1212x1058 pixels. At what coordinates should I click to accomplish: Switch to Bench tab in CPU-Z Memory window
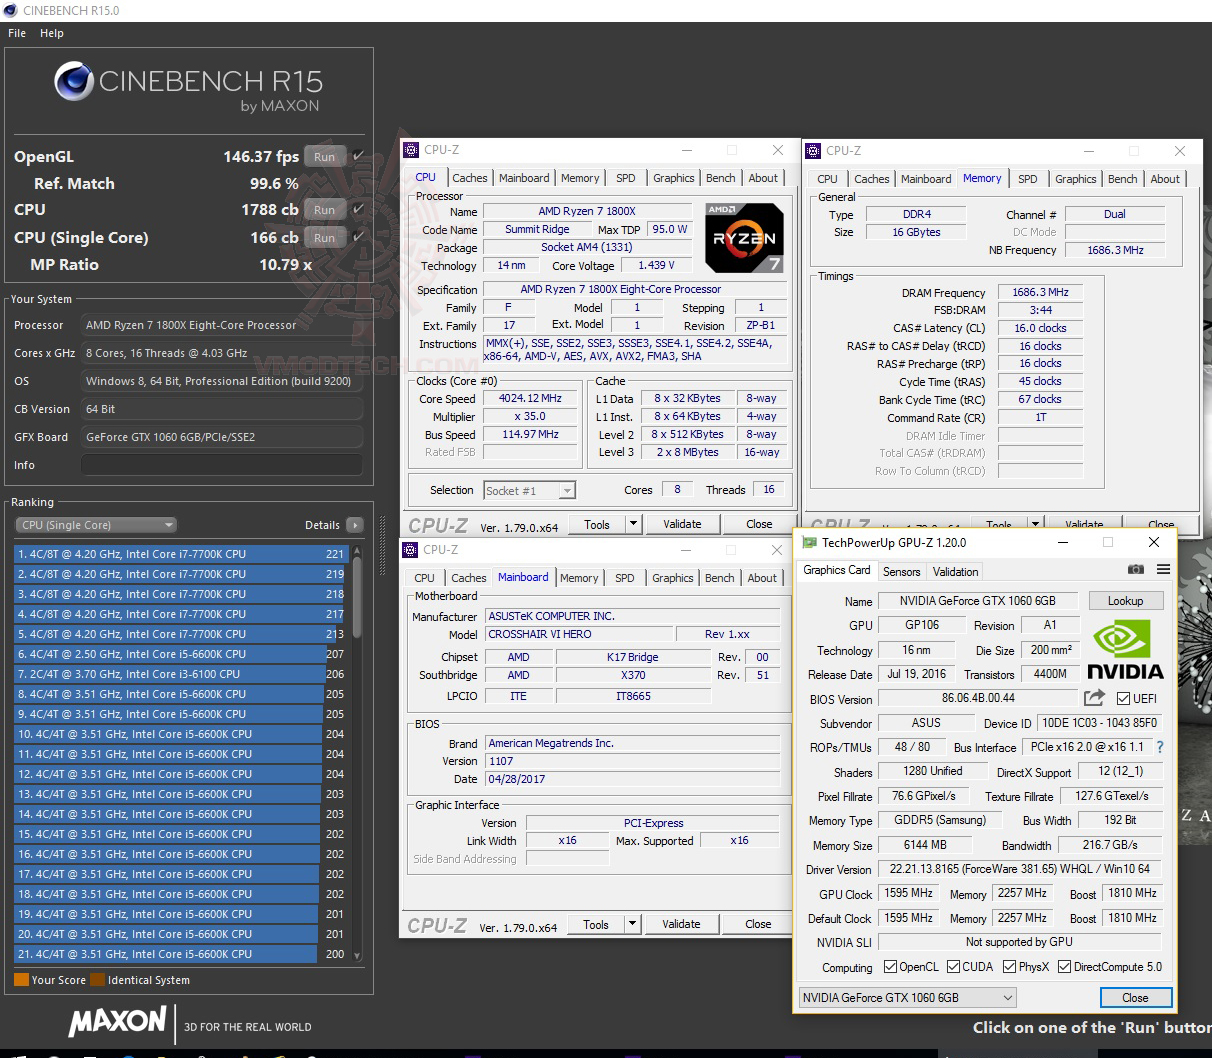tap(1122, 179)
